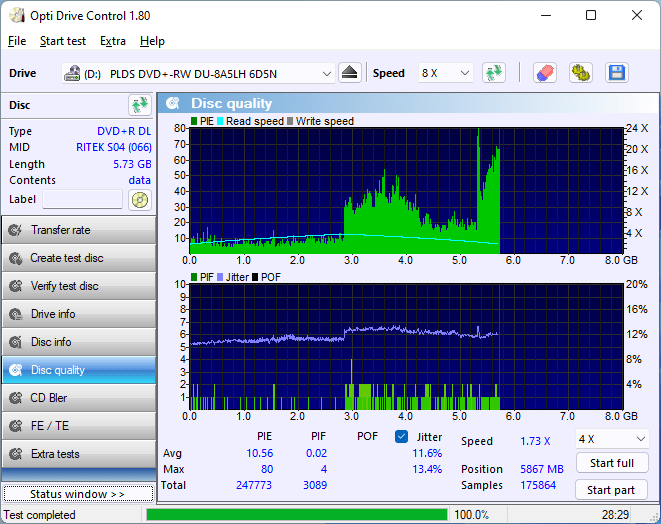Open the options gear icon in toolbar
This screenshot has height=524, width=661.
[x=580, y=73]
